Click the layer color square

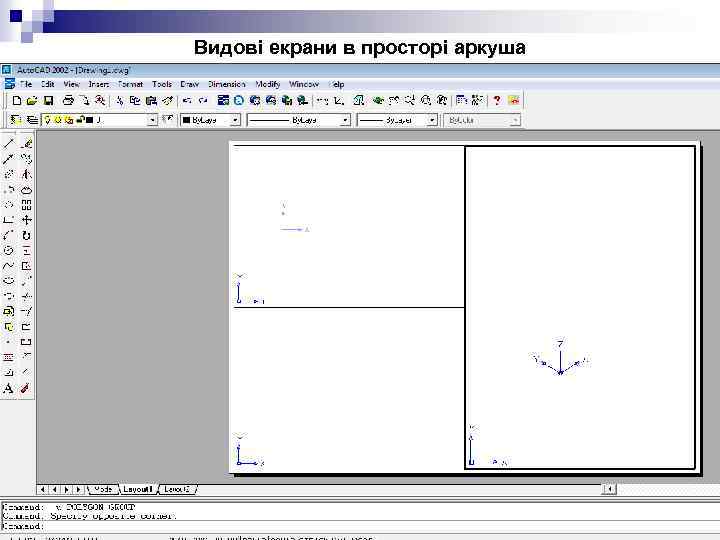90,120
